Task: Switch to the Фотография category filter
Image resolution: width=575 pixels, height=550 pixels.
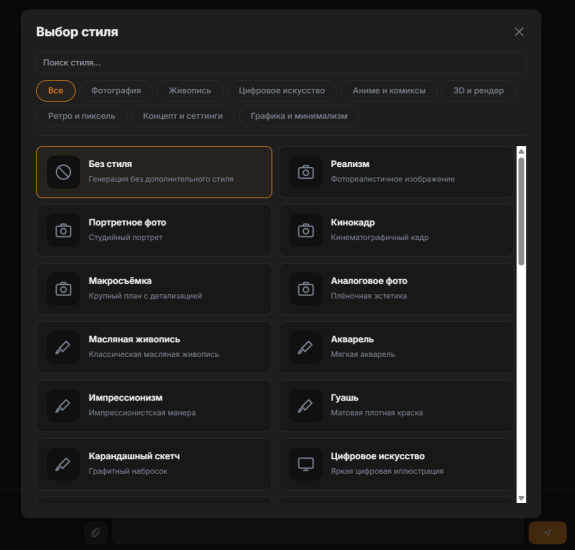Action: (116, 91)
